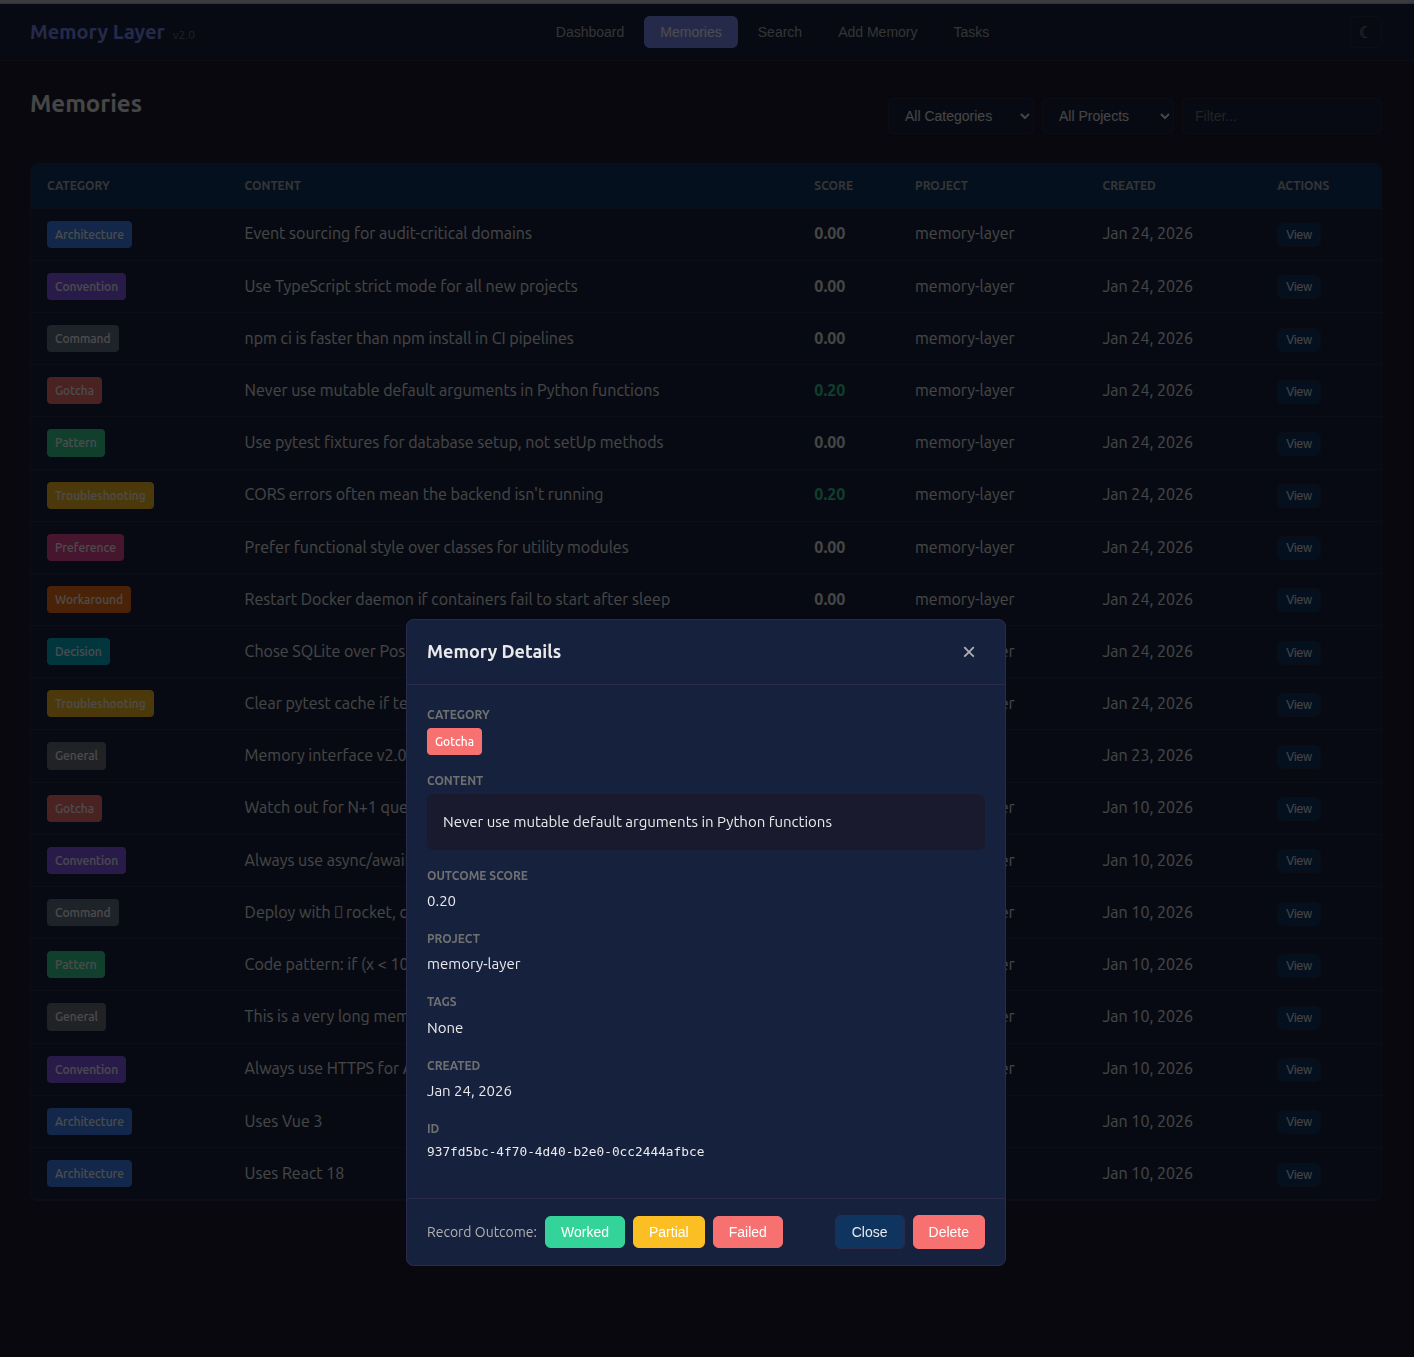Viewport: 1414px width, 1357px height.
Task: View the npm ci memory row
Action: [x=1299, y=340]
